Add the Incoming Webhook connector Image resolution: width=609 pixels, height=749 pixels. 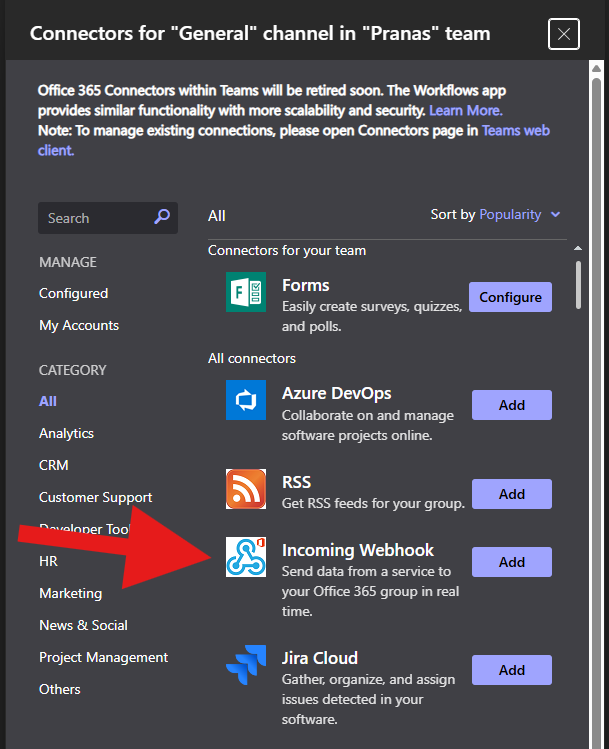[512, 562]
